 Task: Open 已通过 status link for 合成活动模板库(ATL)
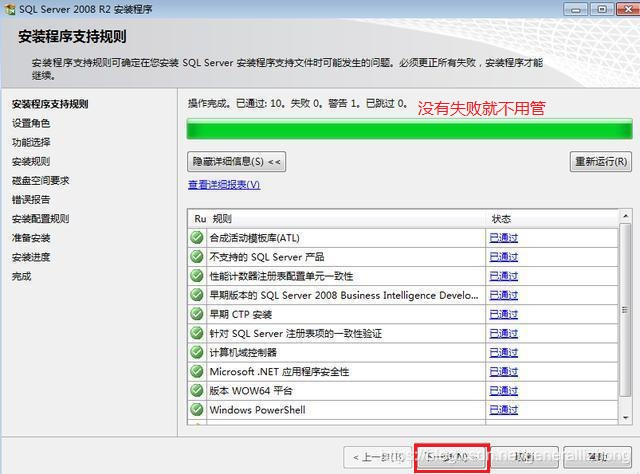click(x=504, y=238)
